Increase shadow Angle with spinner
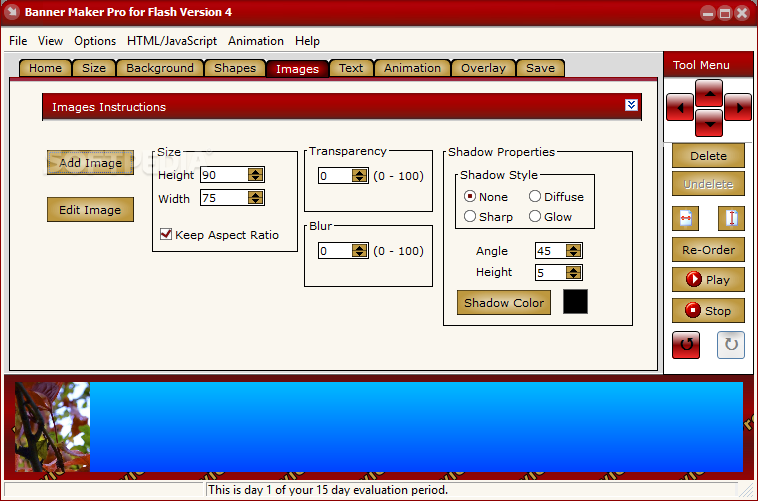The height and width of the screenshot is (501, 758). click(573, 247)
